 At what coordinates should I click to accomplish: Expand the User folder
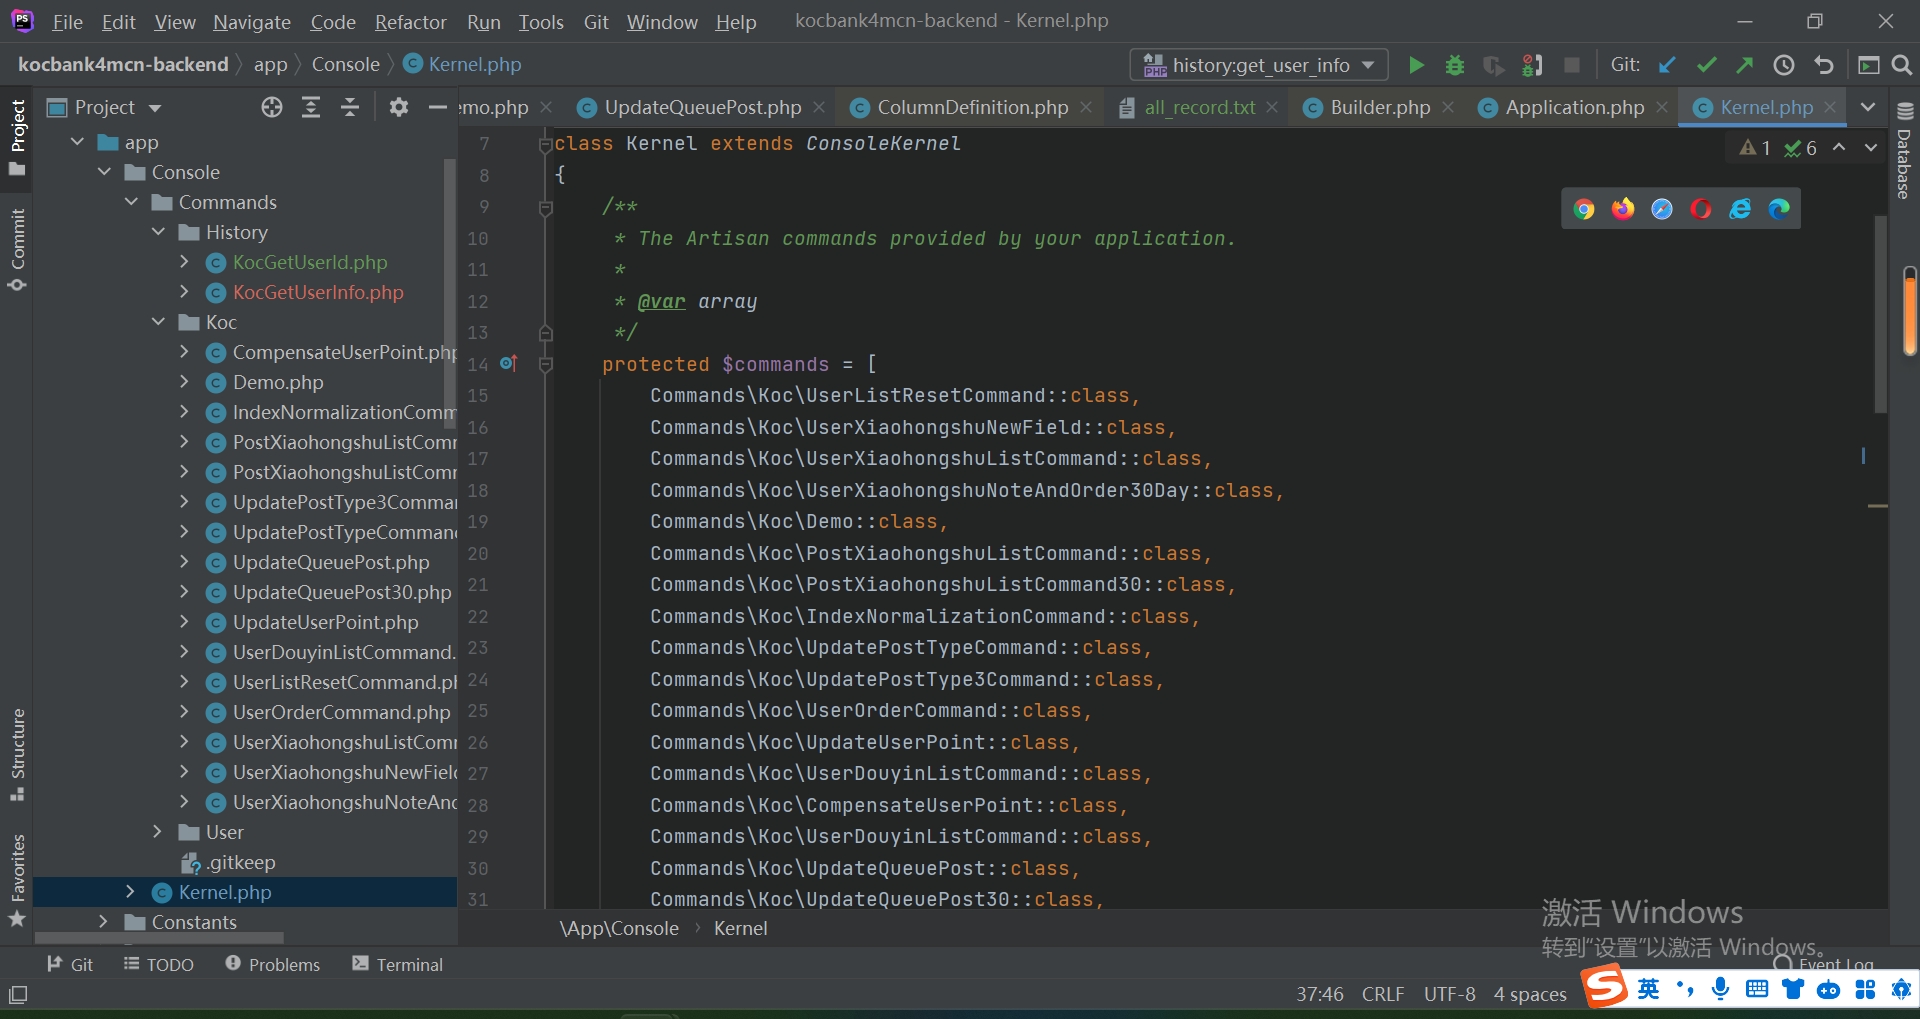[157, 832]
